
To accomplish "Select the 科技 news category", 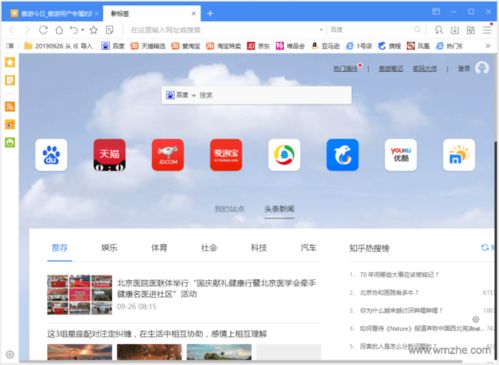I will pyautogui.click(x=259, y=248).
